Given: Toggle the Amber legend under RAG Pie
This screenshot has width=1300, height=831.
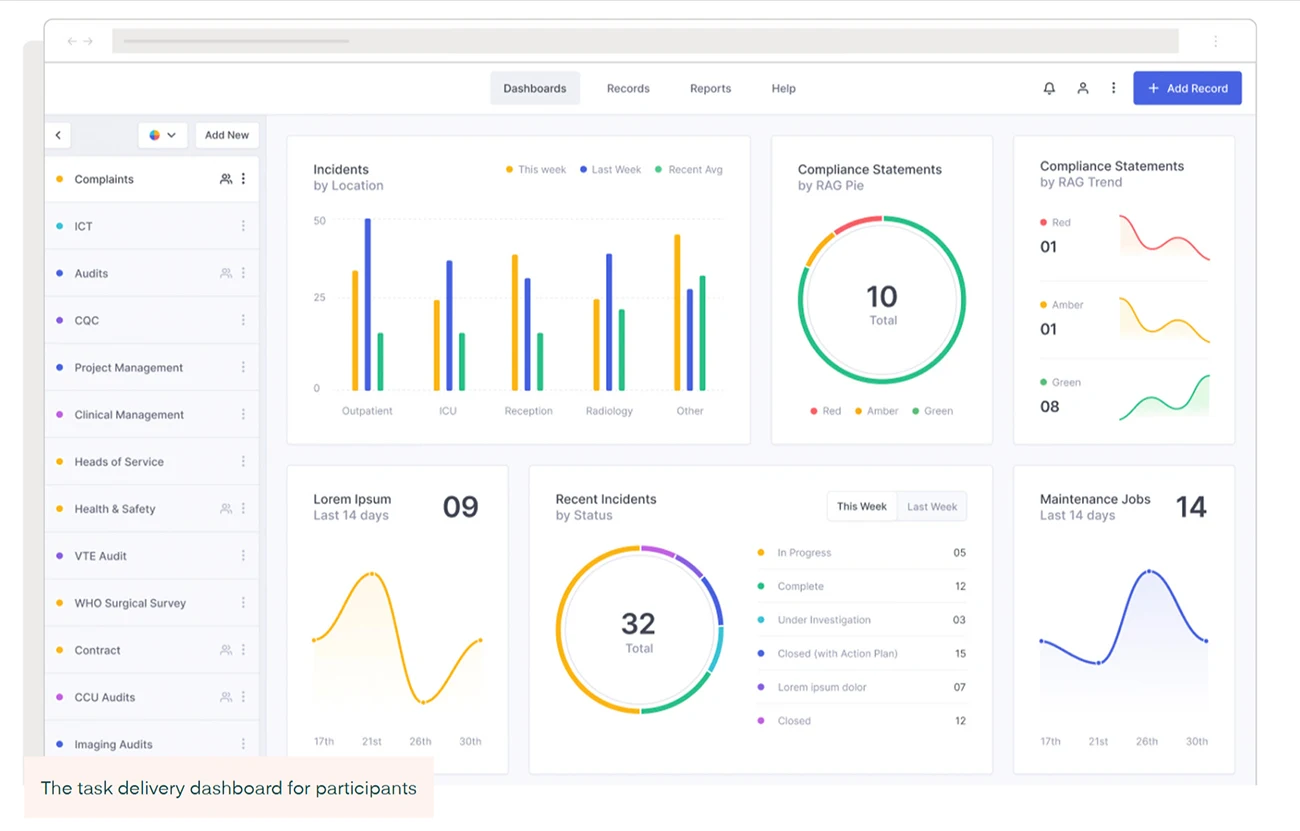Looking at the screenshot, I should pyautogui.click(x=877, y=411).
